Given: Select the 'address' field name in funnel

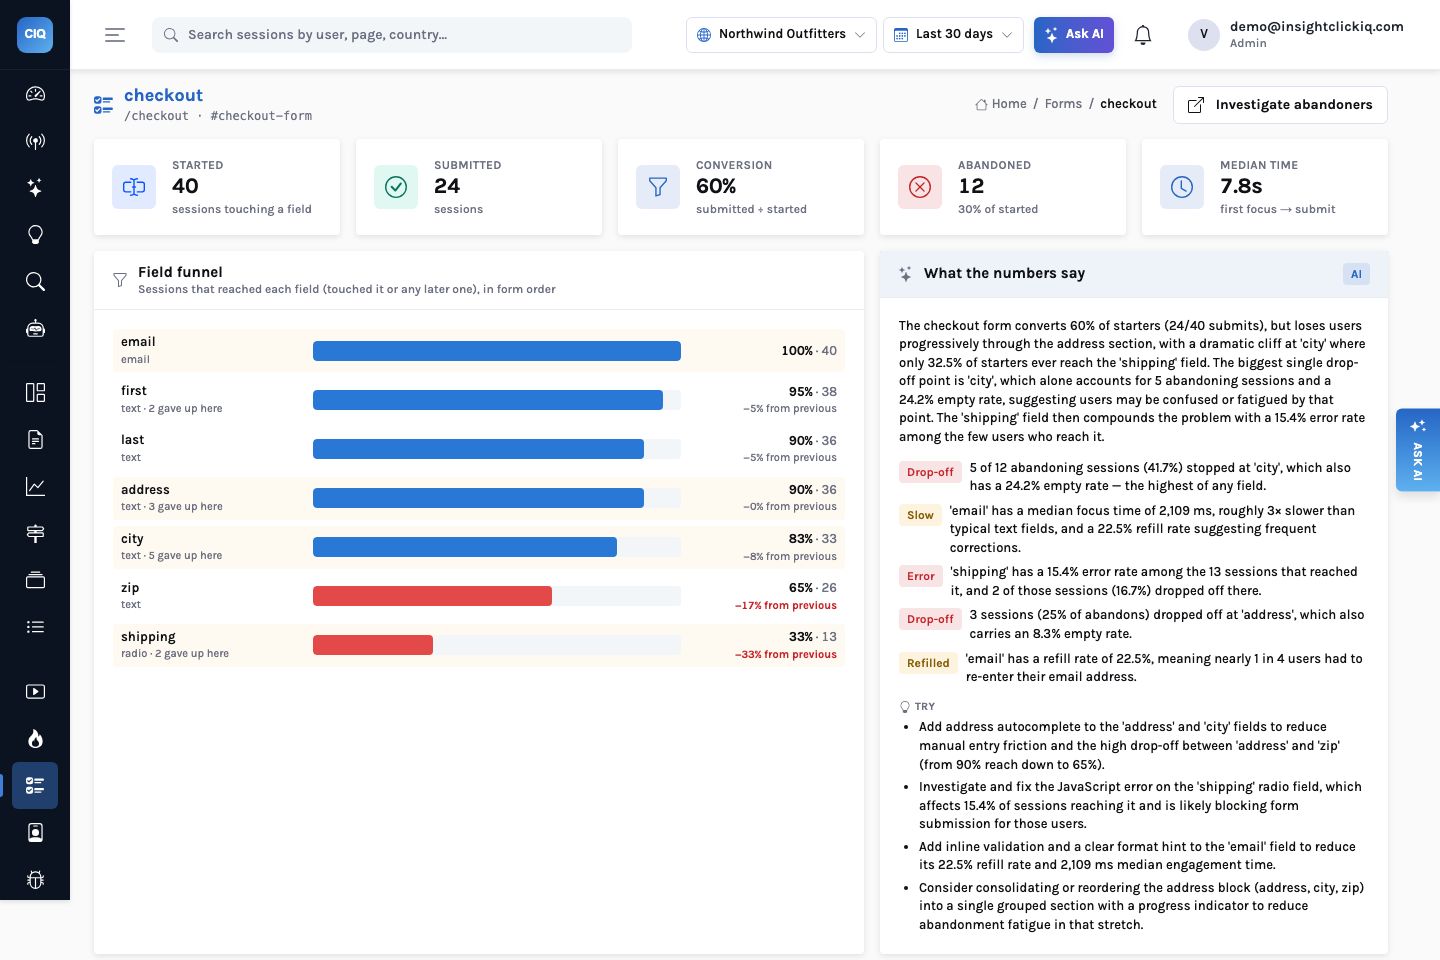Looking at the screenshot, I should click(145, 490).
